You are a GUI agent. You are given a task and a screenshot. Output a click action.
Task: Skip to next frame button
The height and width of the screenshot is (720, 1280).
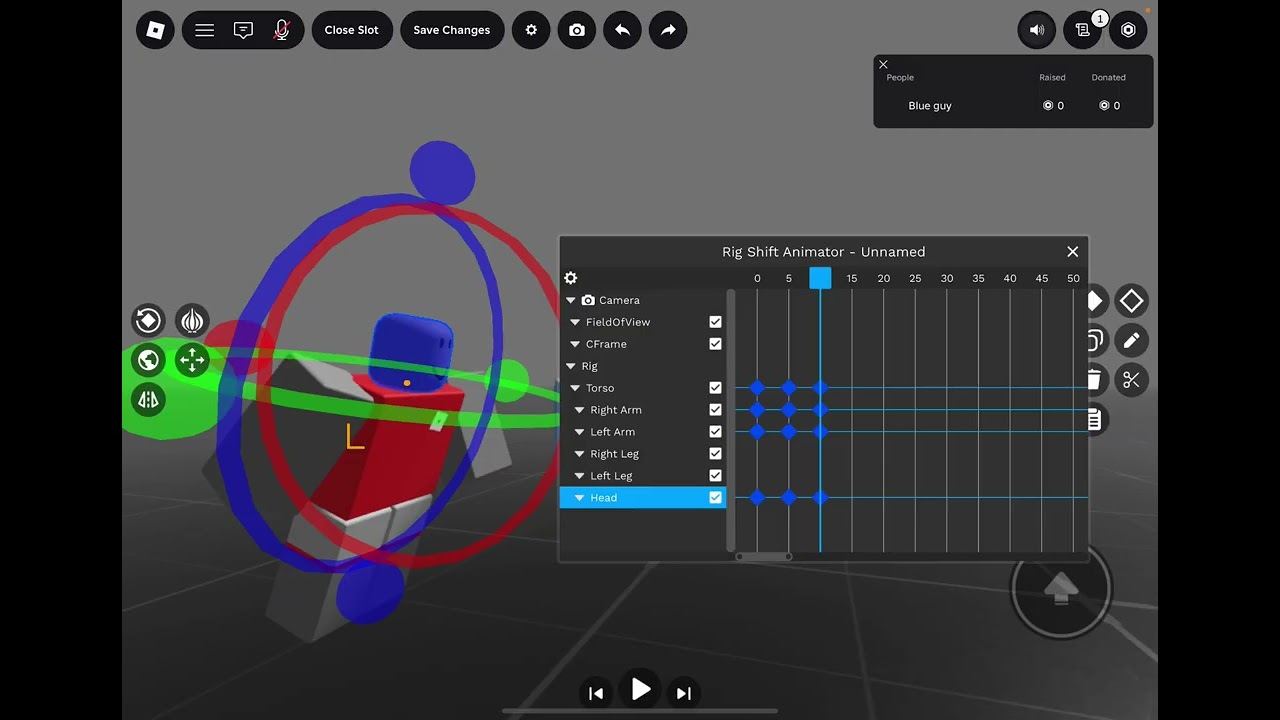click(684, 693)
